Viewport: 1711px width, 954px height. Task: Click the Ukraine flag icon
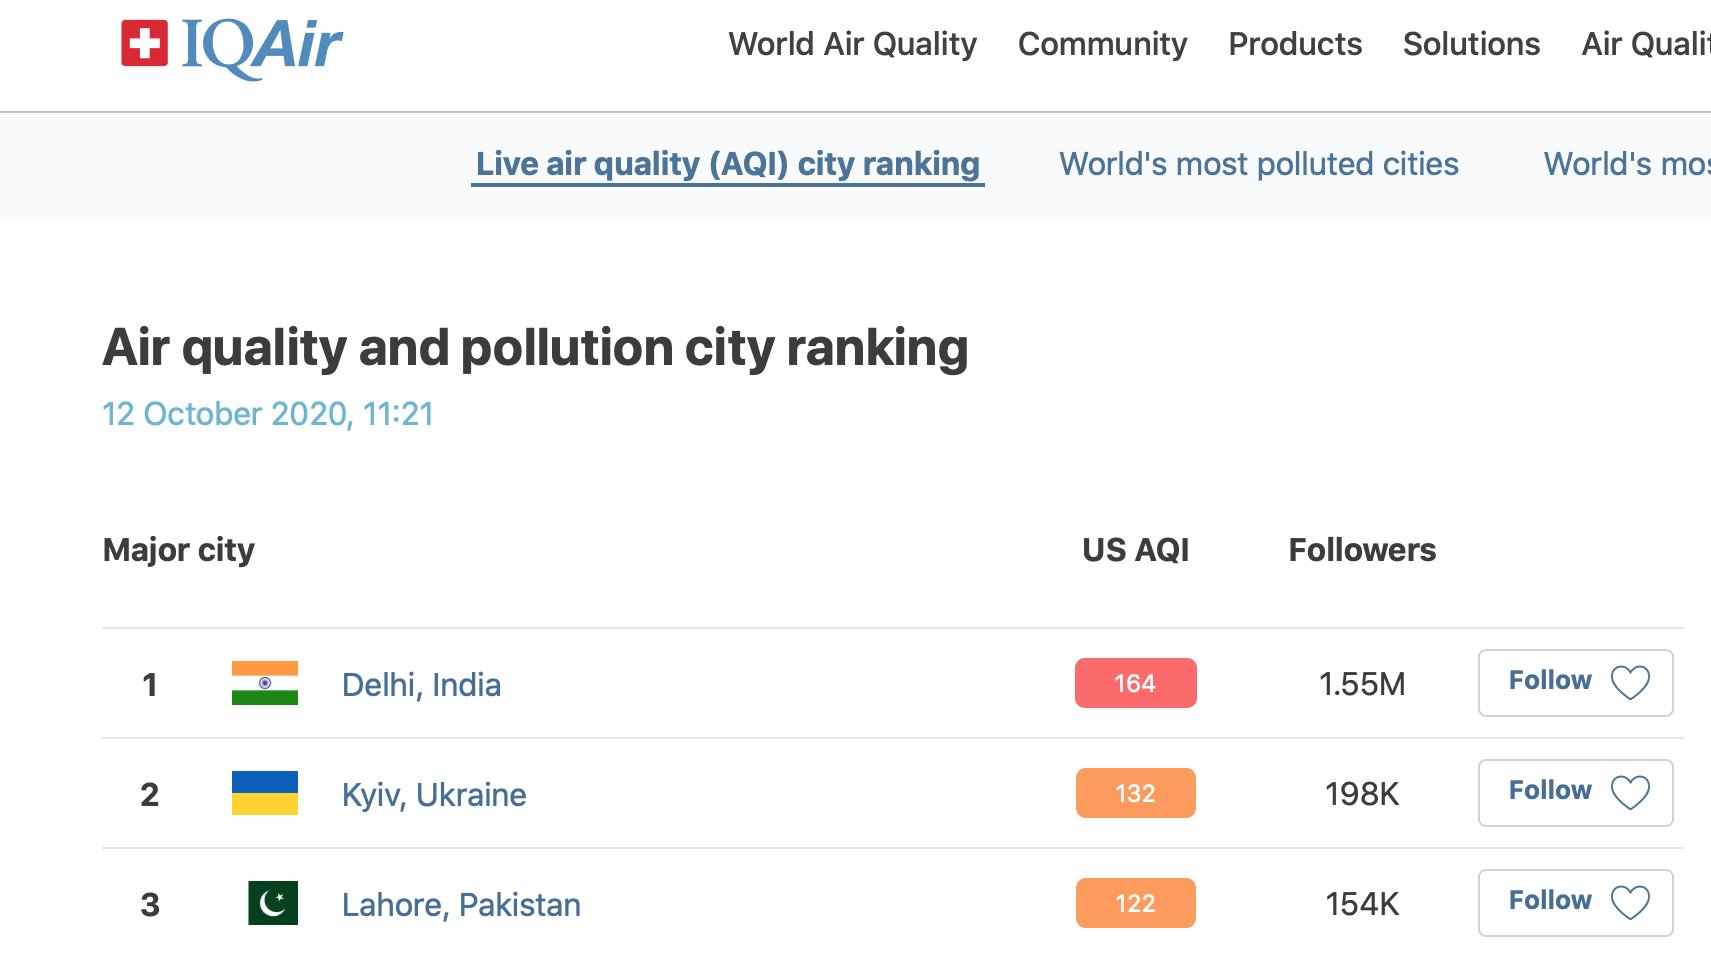(x=264, y=793)
